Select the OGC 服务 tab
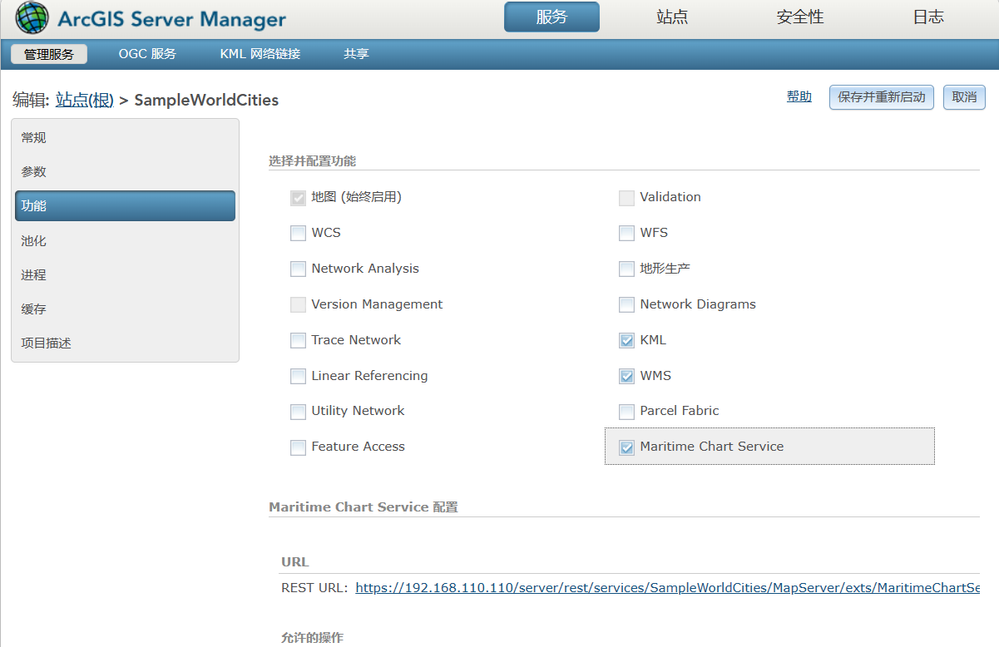999x647 pixels. click(x=147, y=54)
